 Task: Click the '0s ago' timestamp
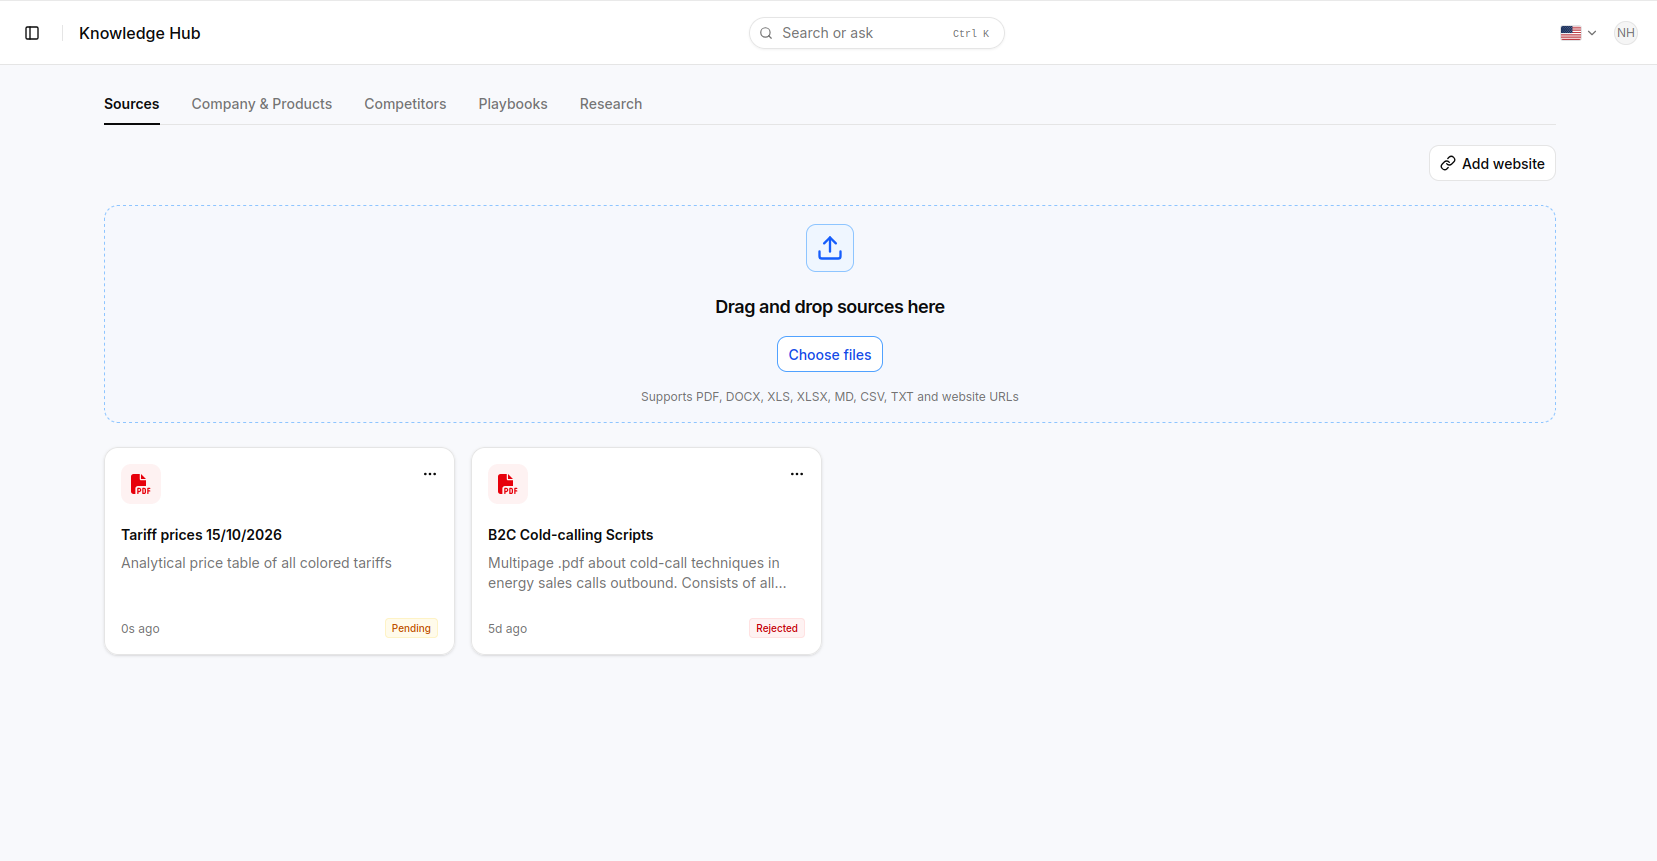[141, 629]
